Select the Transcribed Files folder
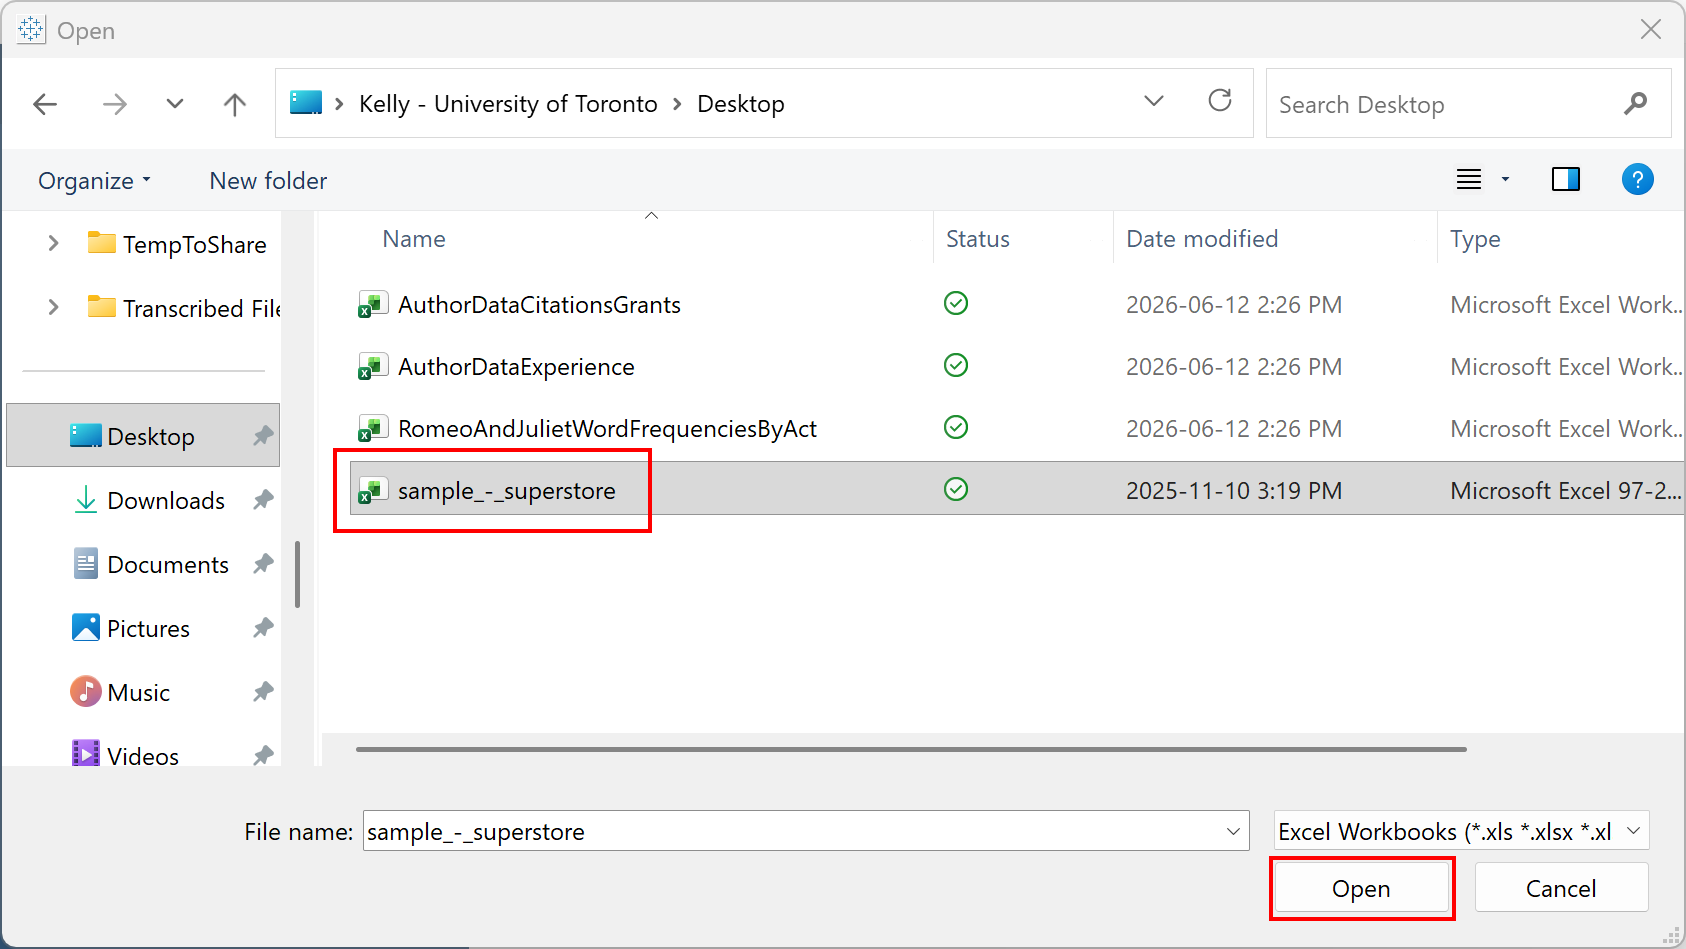This screenshot has height=949, width=1686. [184, 308]
